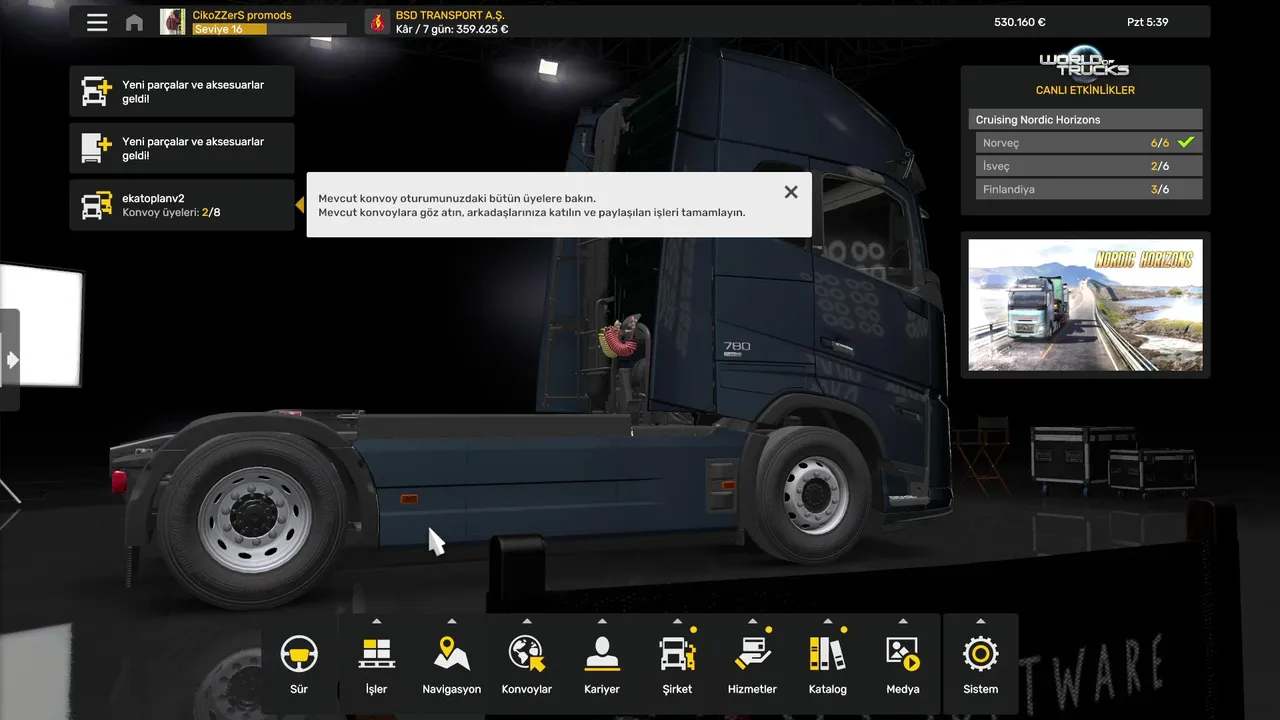The width and height of the screenshot is (1280, 720).
Task: Click the Pzt 5:39 game clock
Action: click(x=1148, y=22)
